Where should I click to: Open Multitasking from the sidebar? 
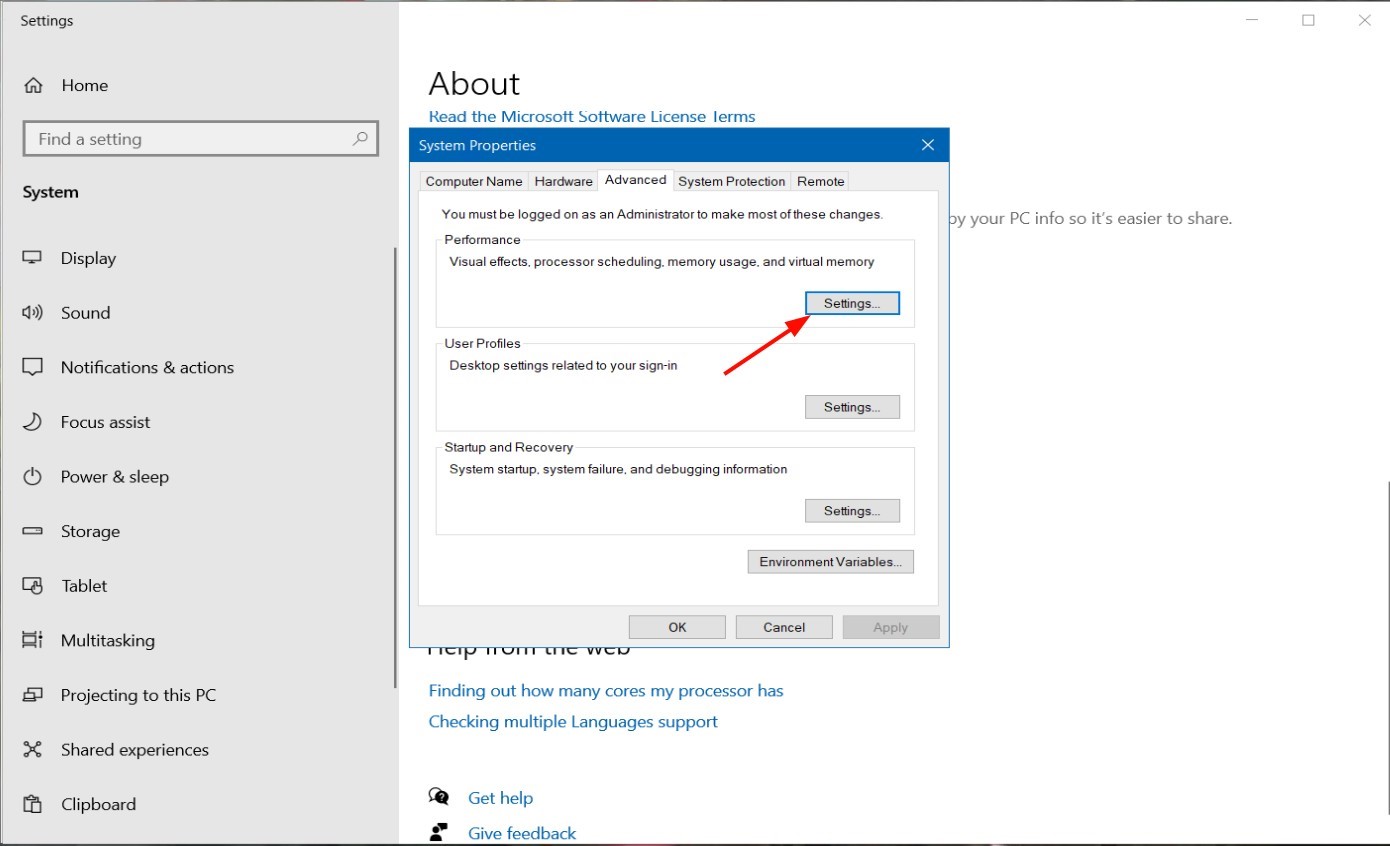pos(107,640)
